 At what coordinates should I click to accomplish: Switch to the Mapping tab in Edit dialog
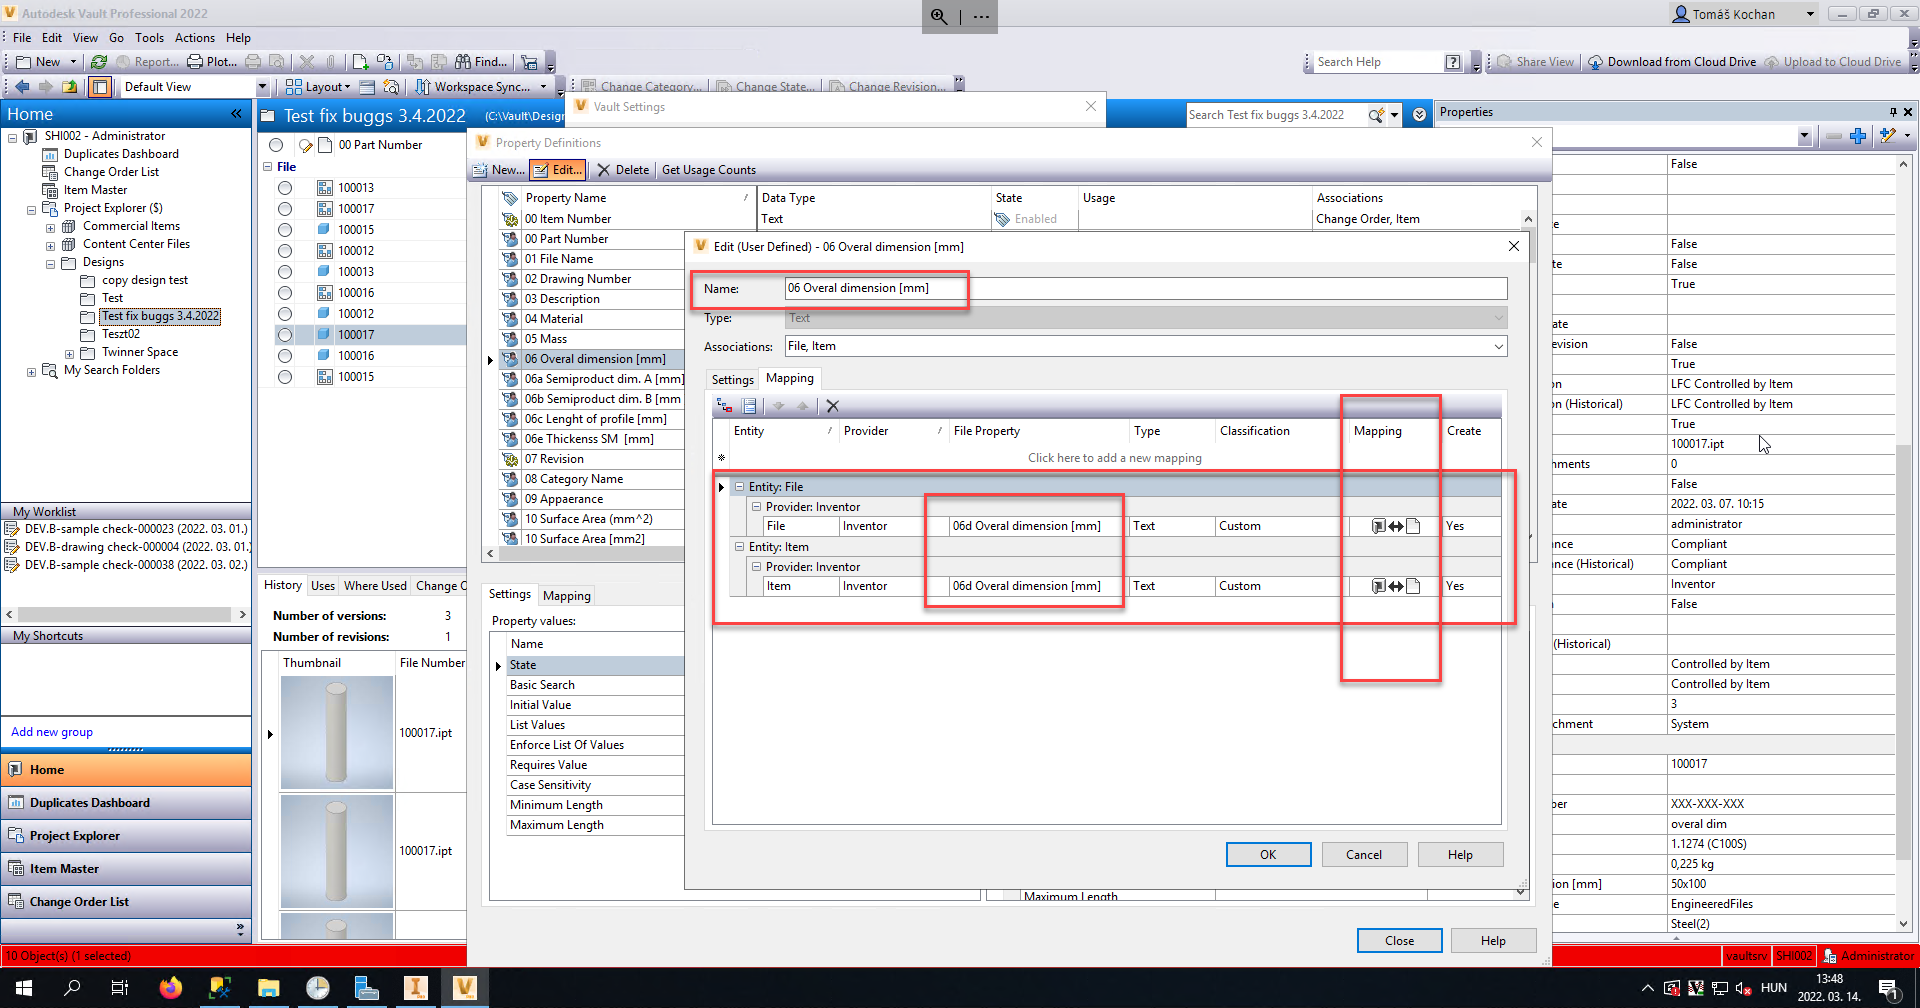click(789, 378)
